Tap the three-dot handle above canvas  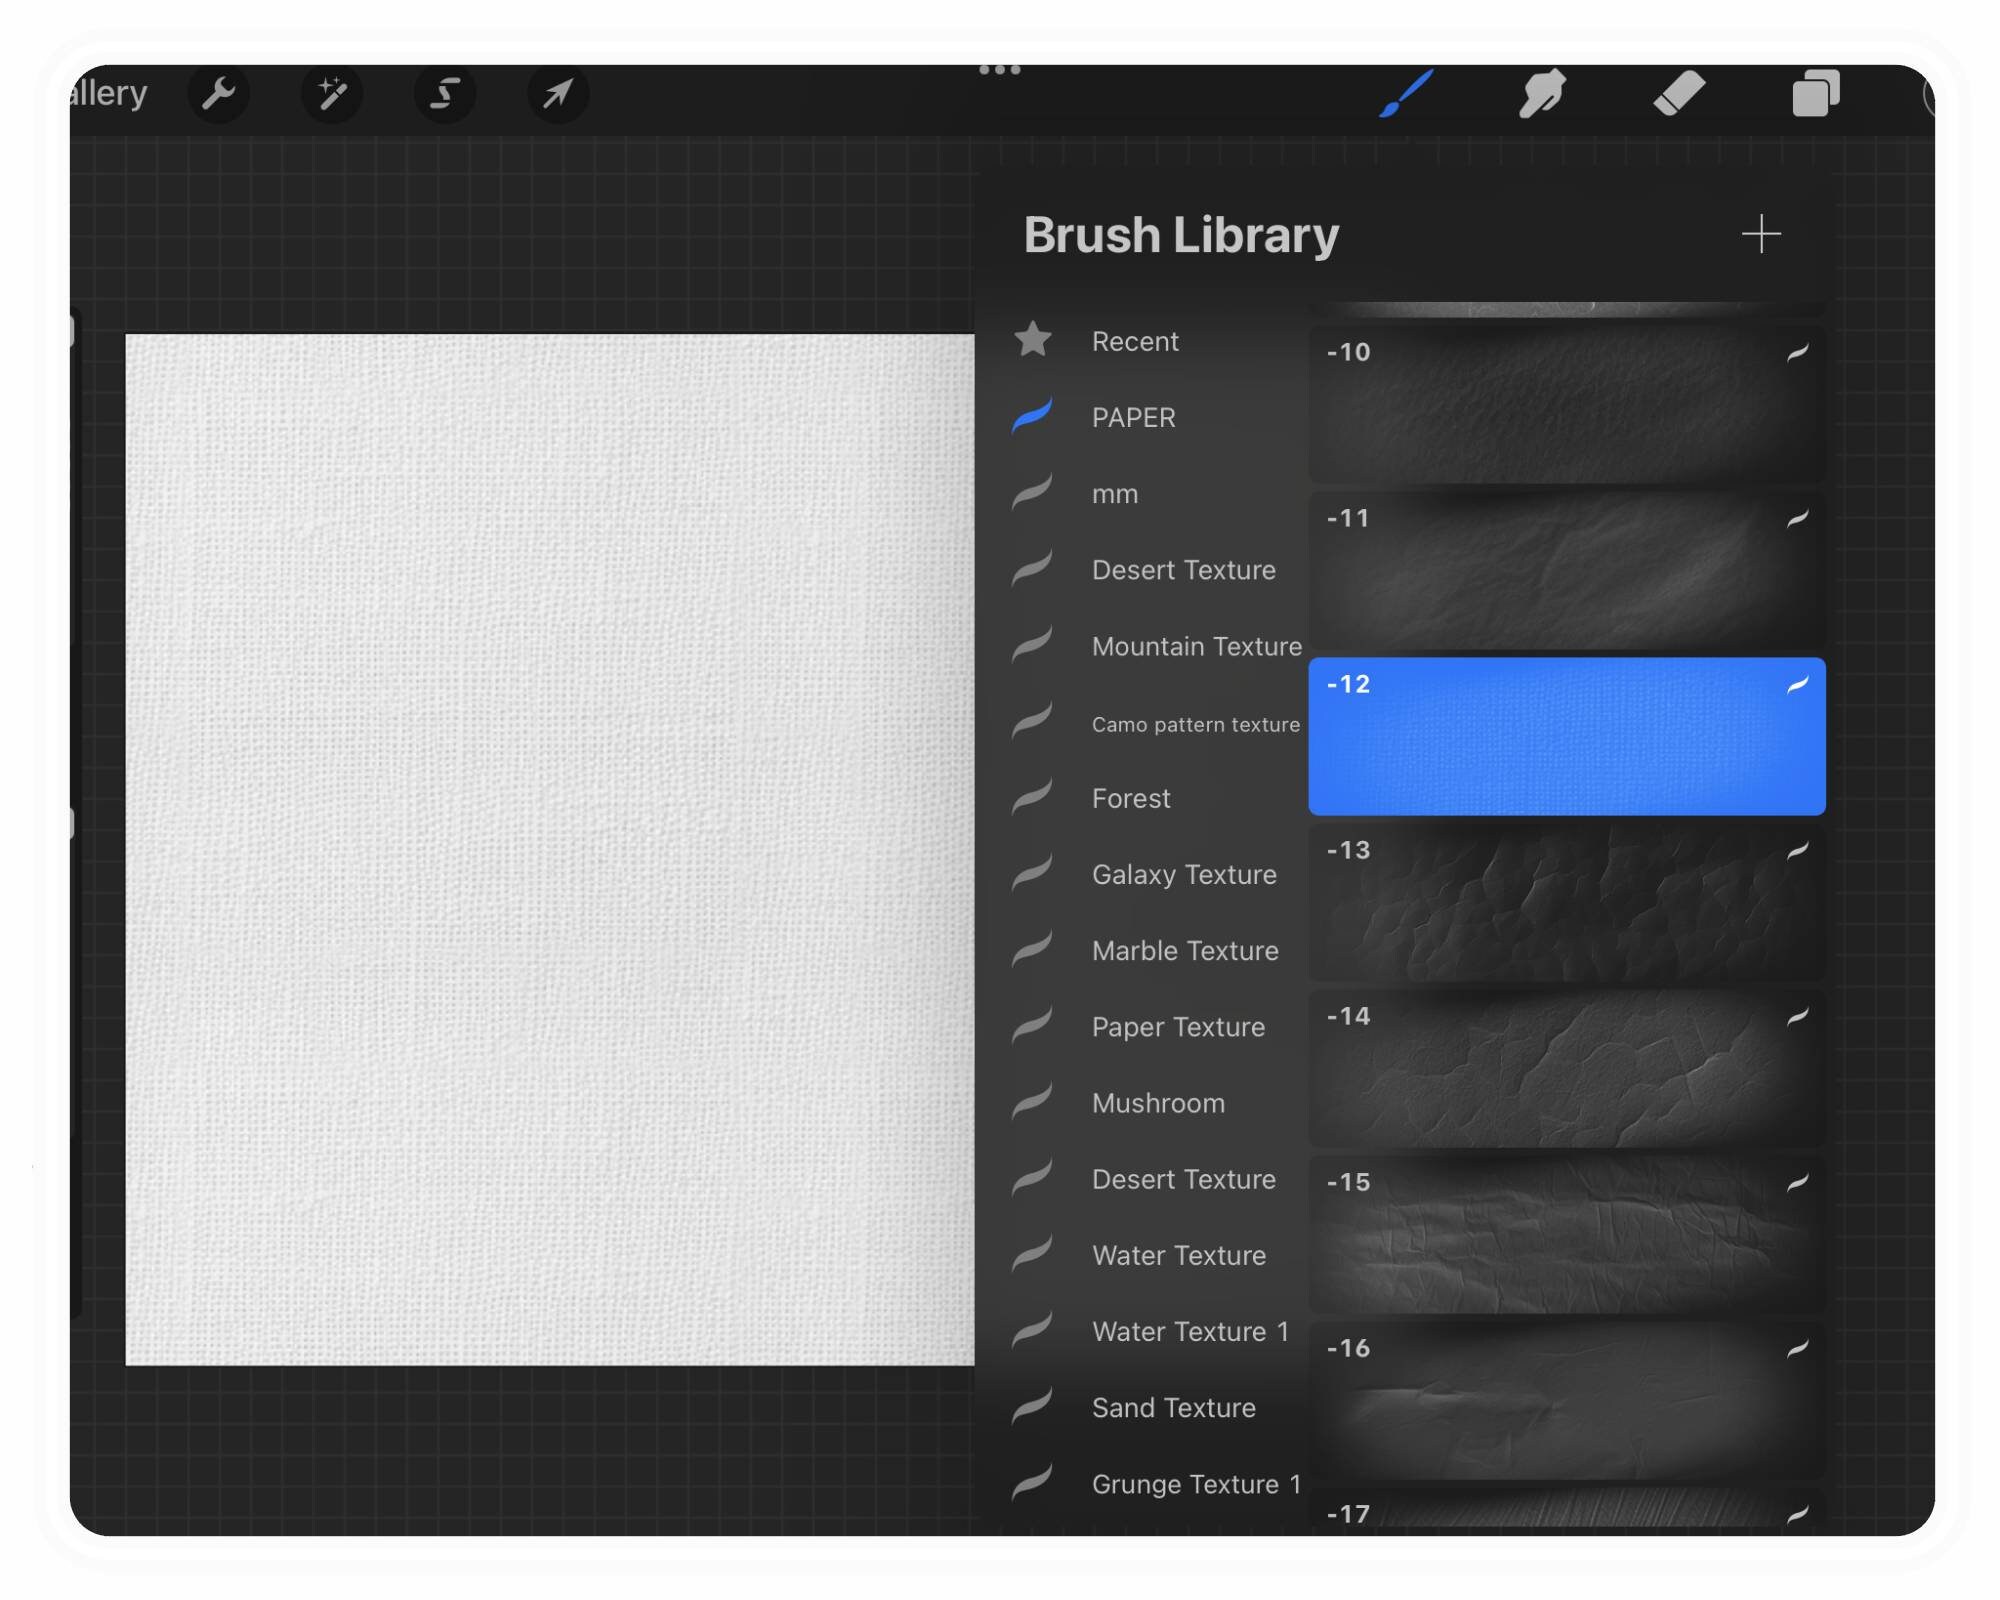click(999, 70)
